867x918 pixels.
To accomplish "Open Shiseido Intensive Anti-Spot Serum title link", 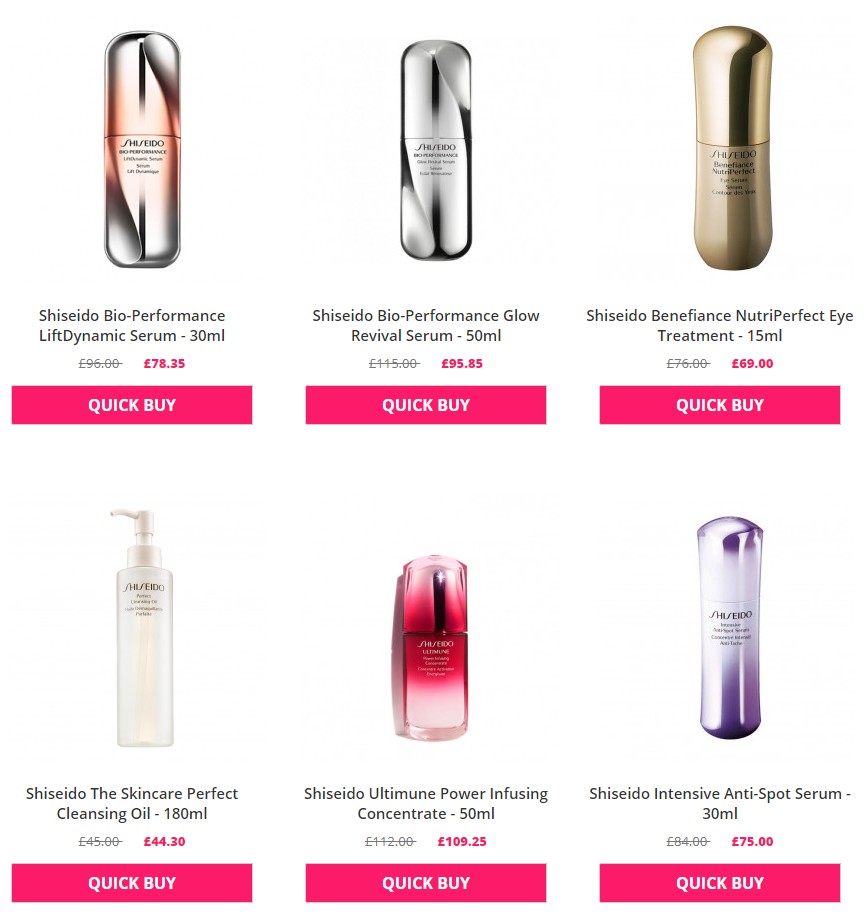I will pos(719,803).
